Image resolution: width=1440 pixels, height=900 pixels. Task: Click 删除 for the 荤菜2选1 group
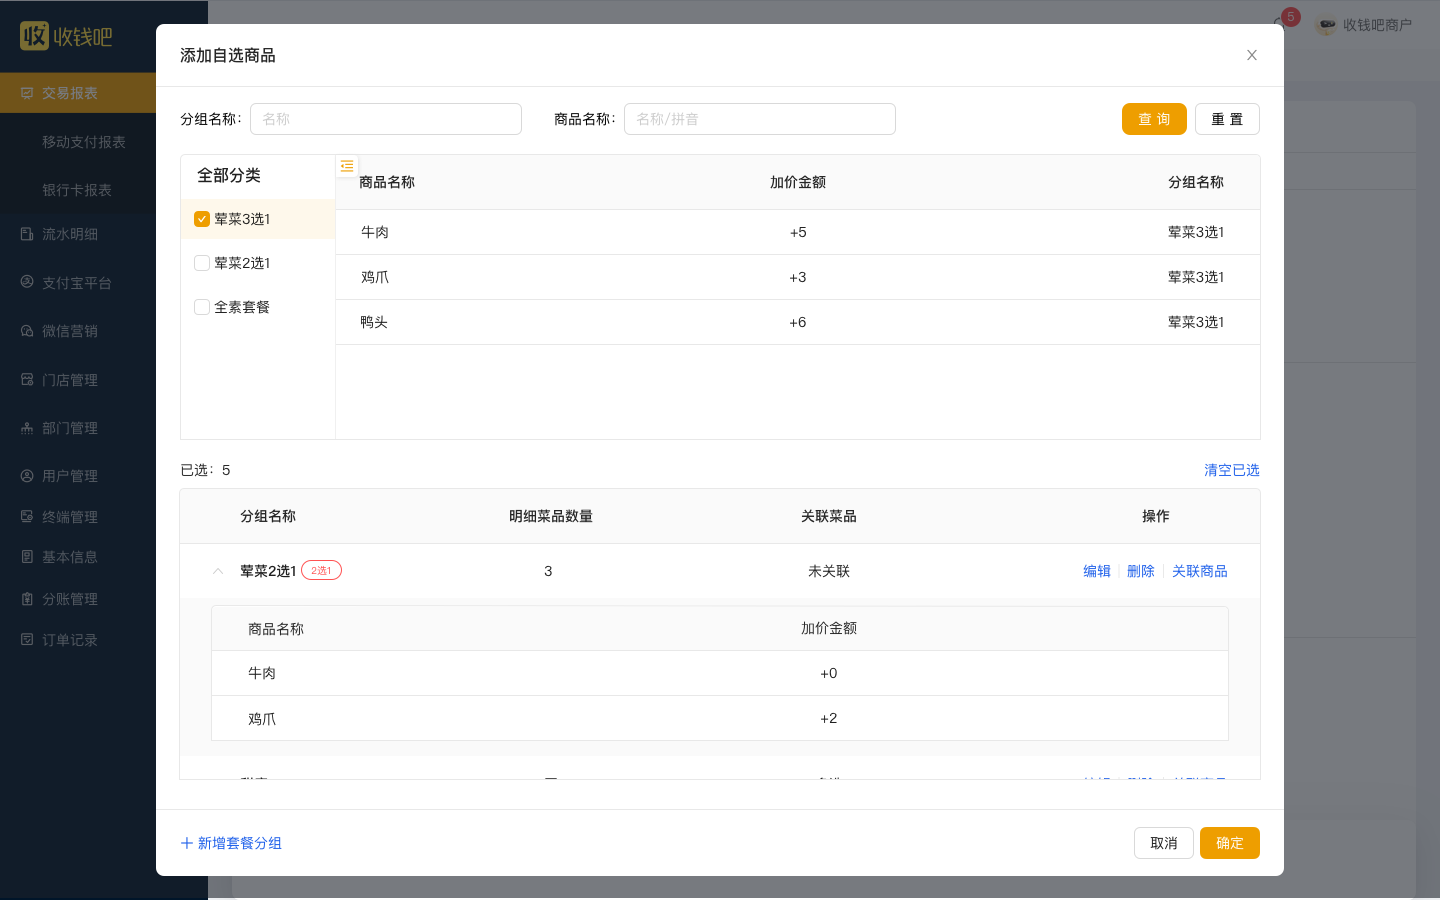pyautogui.click(x=1141, y=571)
